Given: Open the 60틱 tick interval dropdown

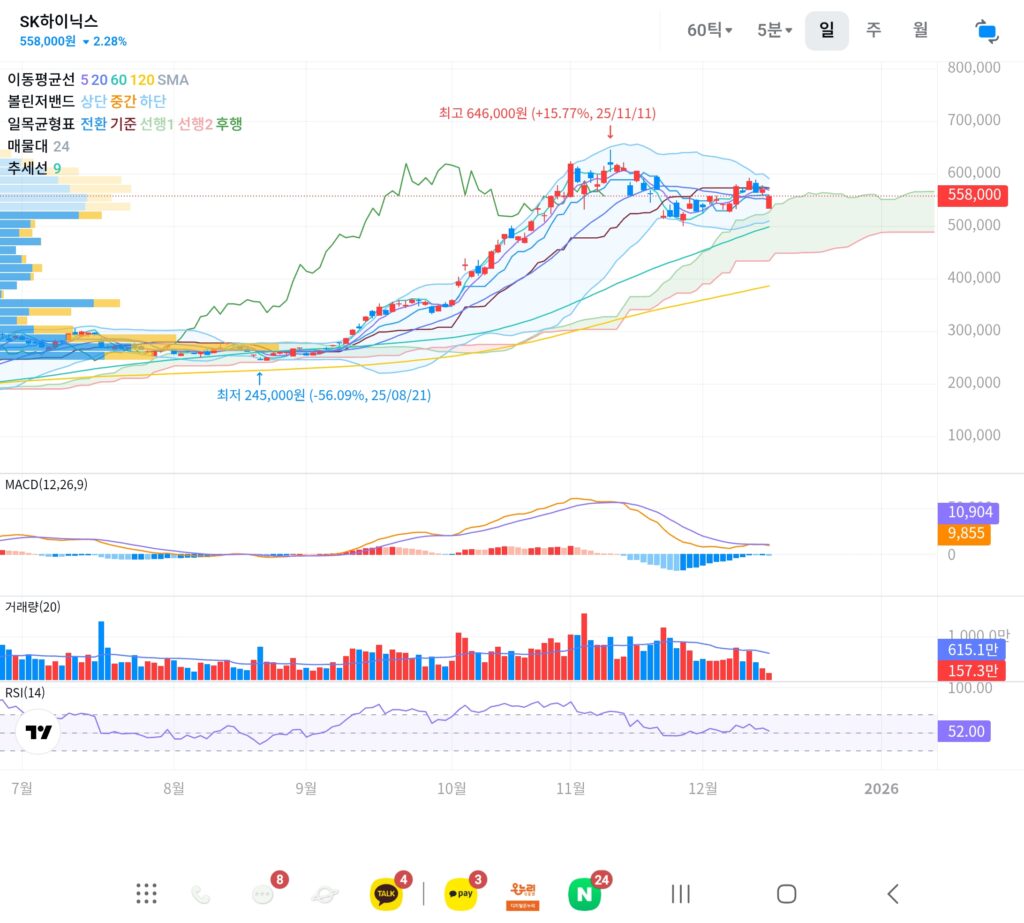Looking at the screenshot, I should [x=709, y=30].
